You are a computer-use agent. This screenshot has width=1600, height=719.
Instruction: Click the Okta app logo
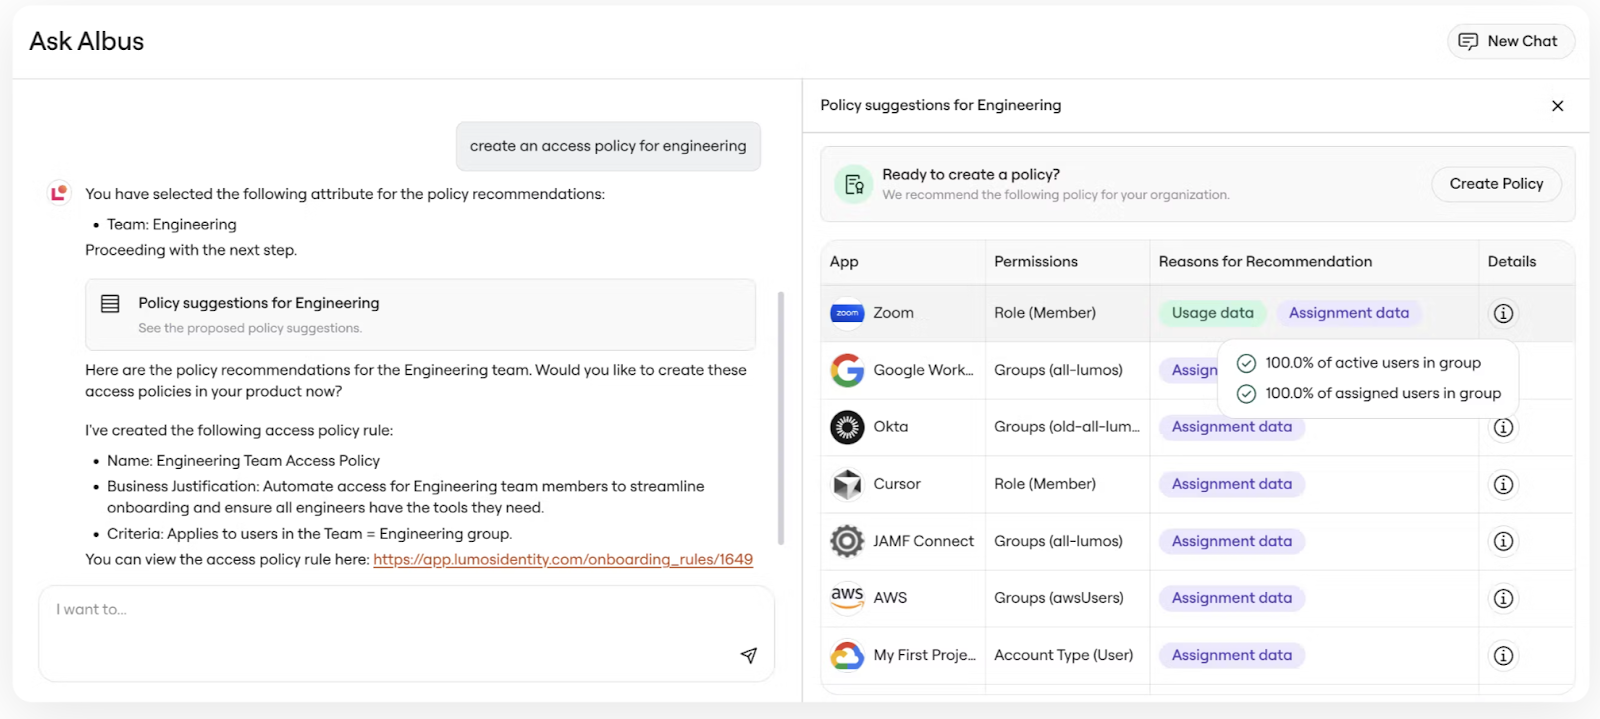[x=847, y=427]
